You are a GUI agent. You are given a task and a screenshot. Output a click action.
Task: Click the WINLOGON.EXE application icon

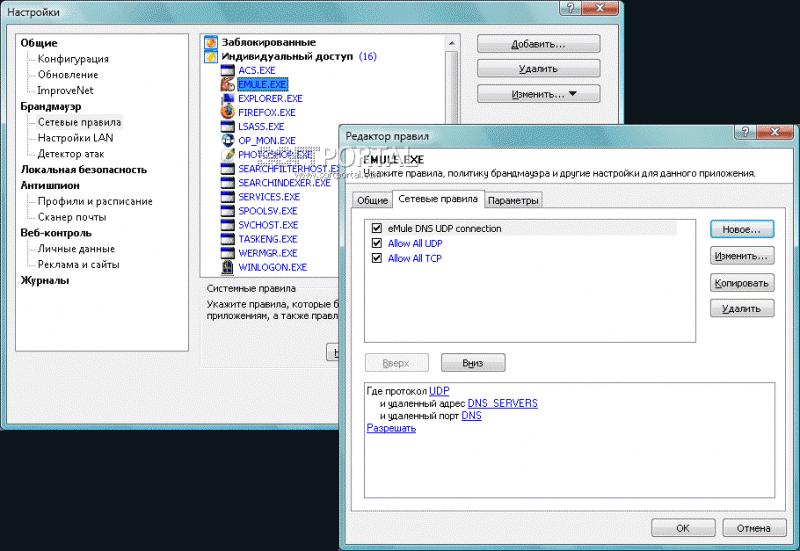[228, 267]
